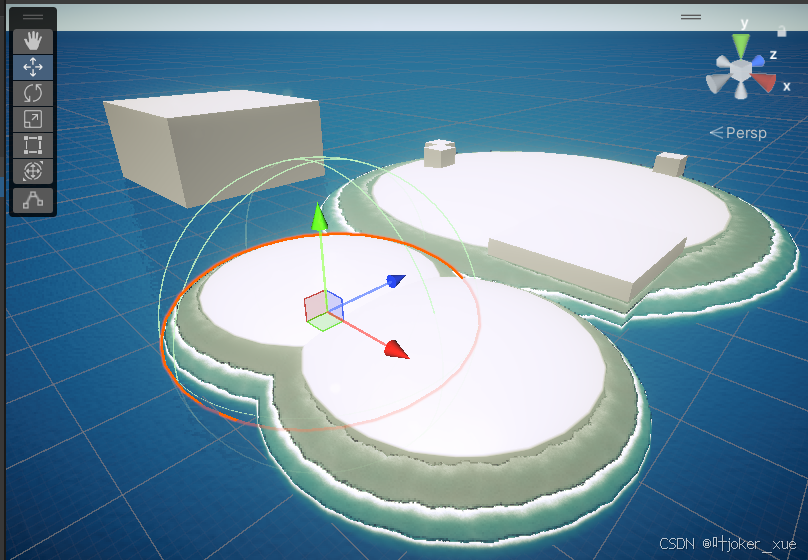Click the tools overlay drag handle
The width and height of the screenshot is (808, 560).
tap(33, 17)
